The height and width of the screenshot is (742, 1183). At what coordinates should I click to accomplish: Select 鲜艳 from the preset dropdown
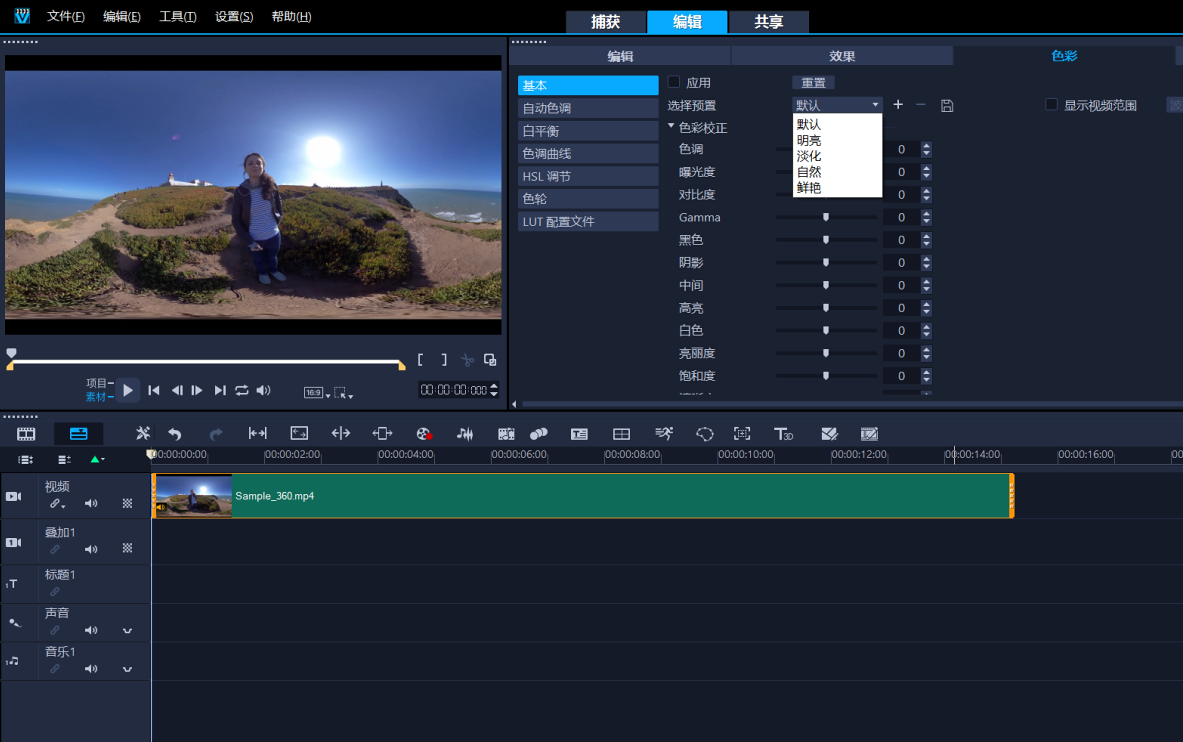[x=809, y=188]
